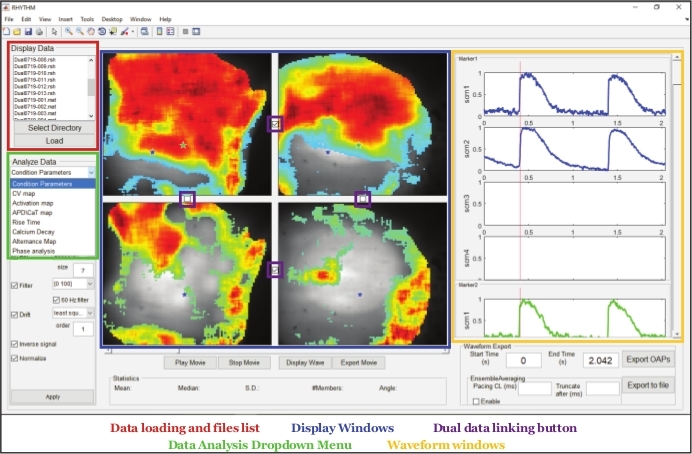692x454 pixels.
Task: Click the Start Time input field
Action: (x=523, y=360)
